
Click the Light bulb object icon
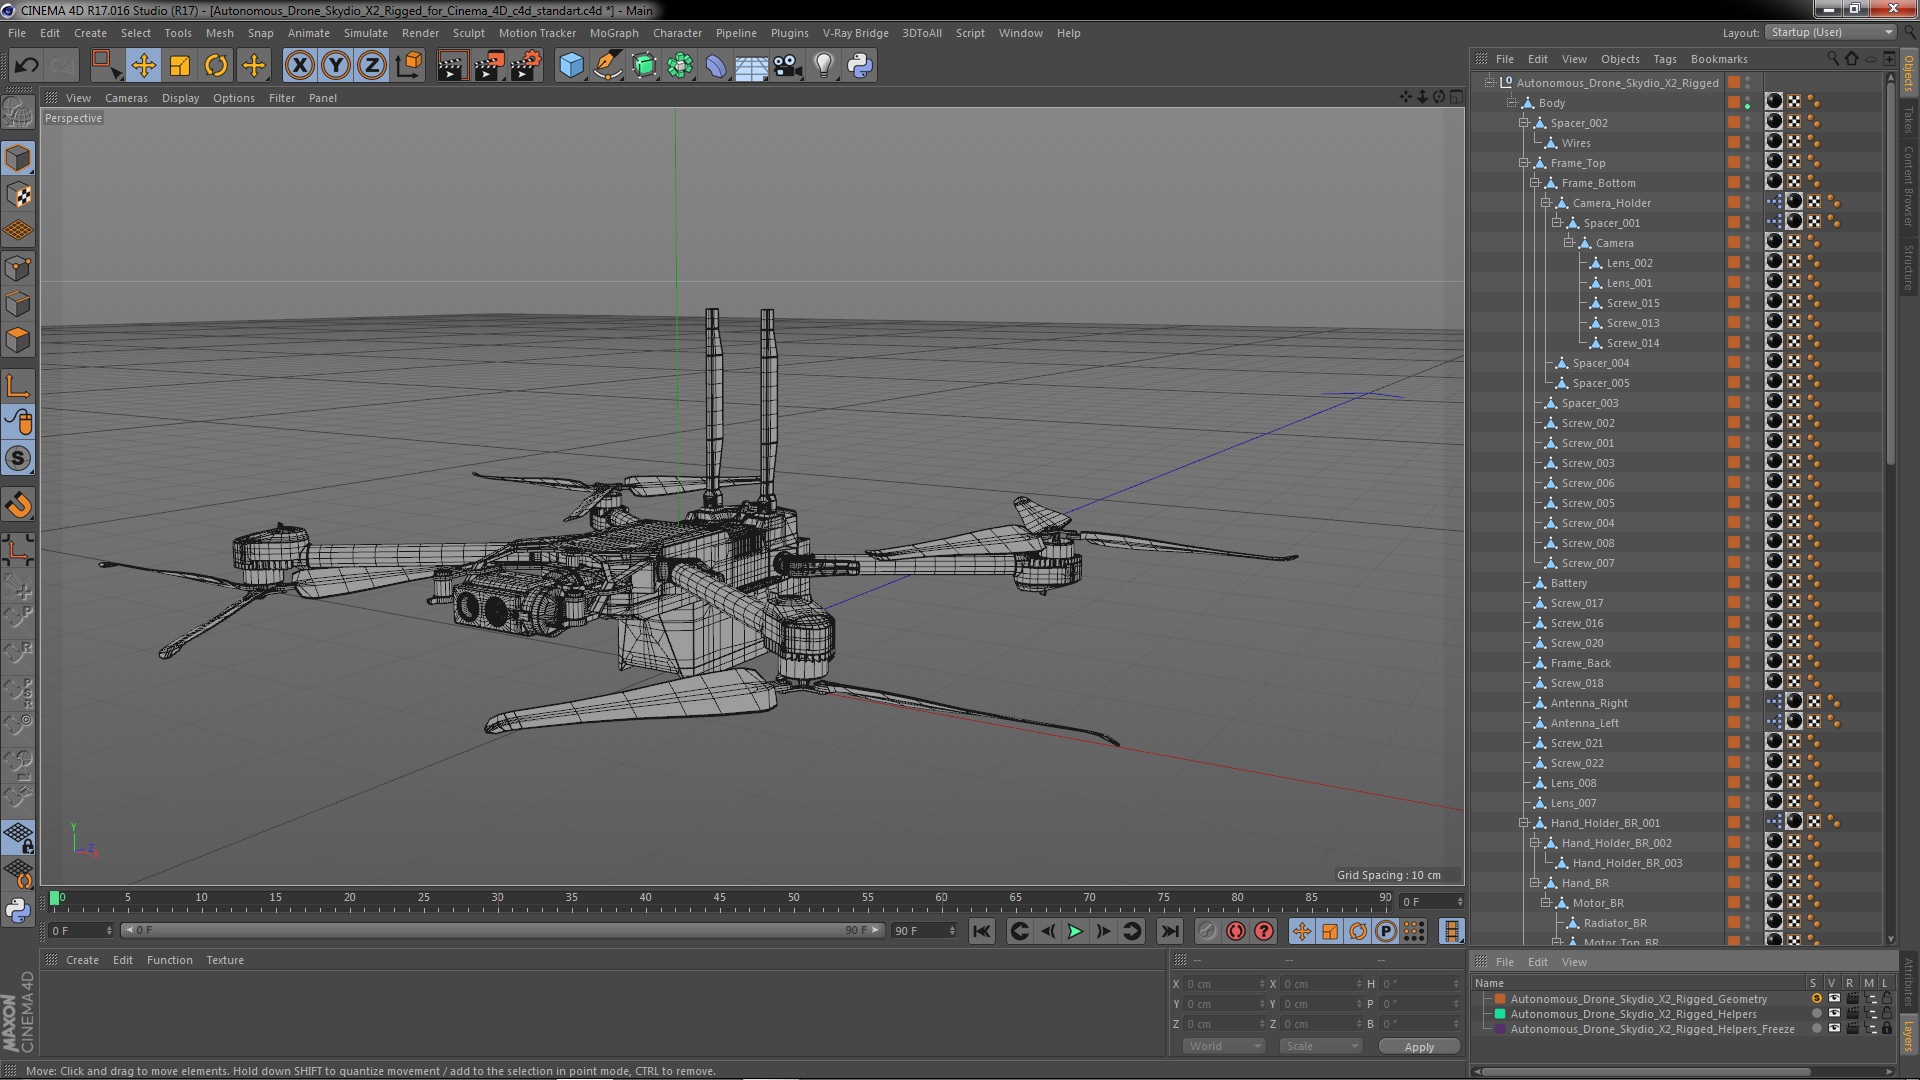(x=824, y=66)
